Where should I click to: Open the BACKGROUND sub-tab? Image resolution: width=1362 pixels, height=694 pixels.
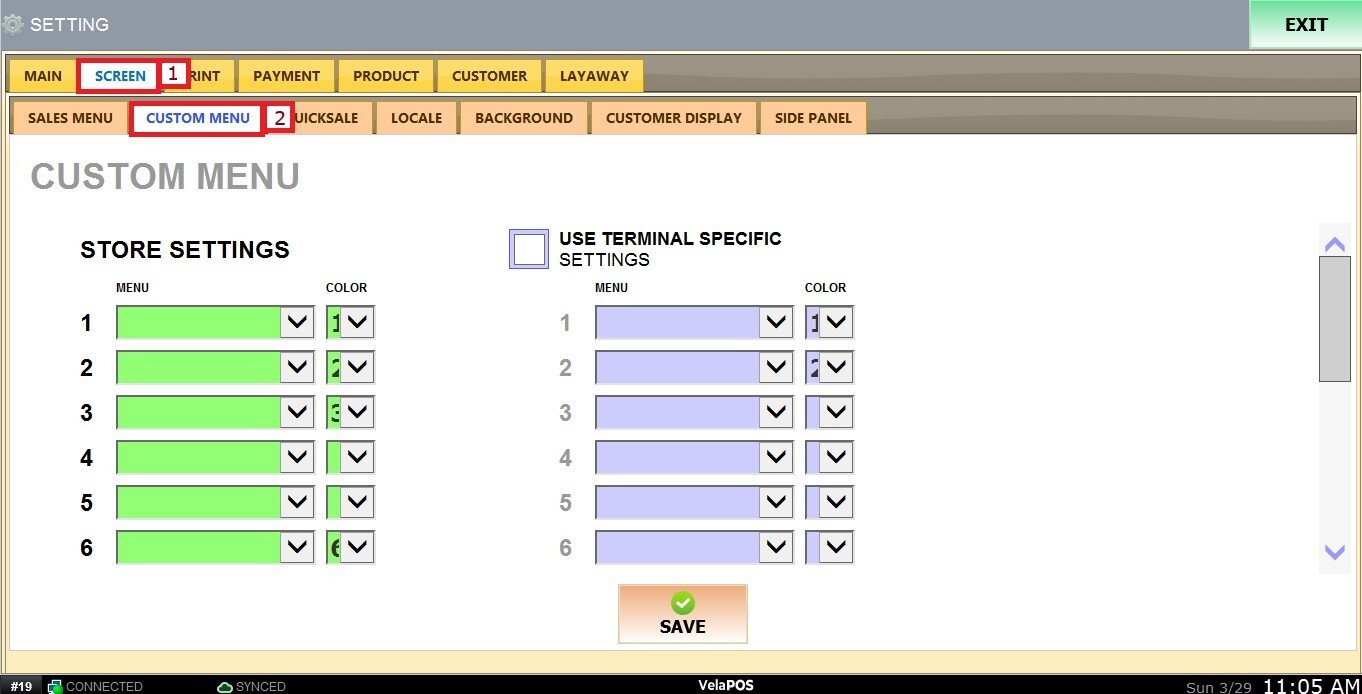tap(523, 118)
